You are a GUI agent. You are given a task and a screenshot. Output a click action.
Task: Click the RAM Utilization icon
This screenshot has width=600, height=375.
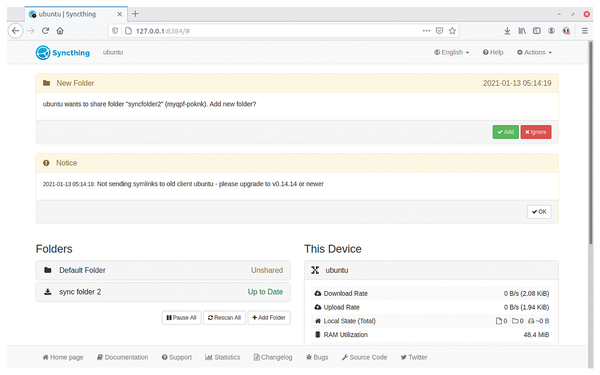[318, 335]
